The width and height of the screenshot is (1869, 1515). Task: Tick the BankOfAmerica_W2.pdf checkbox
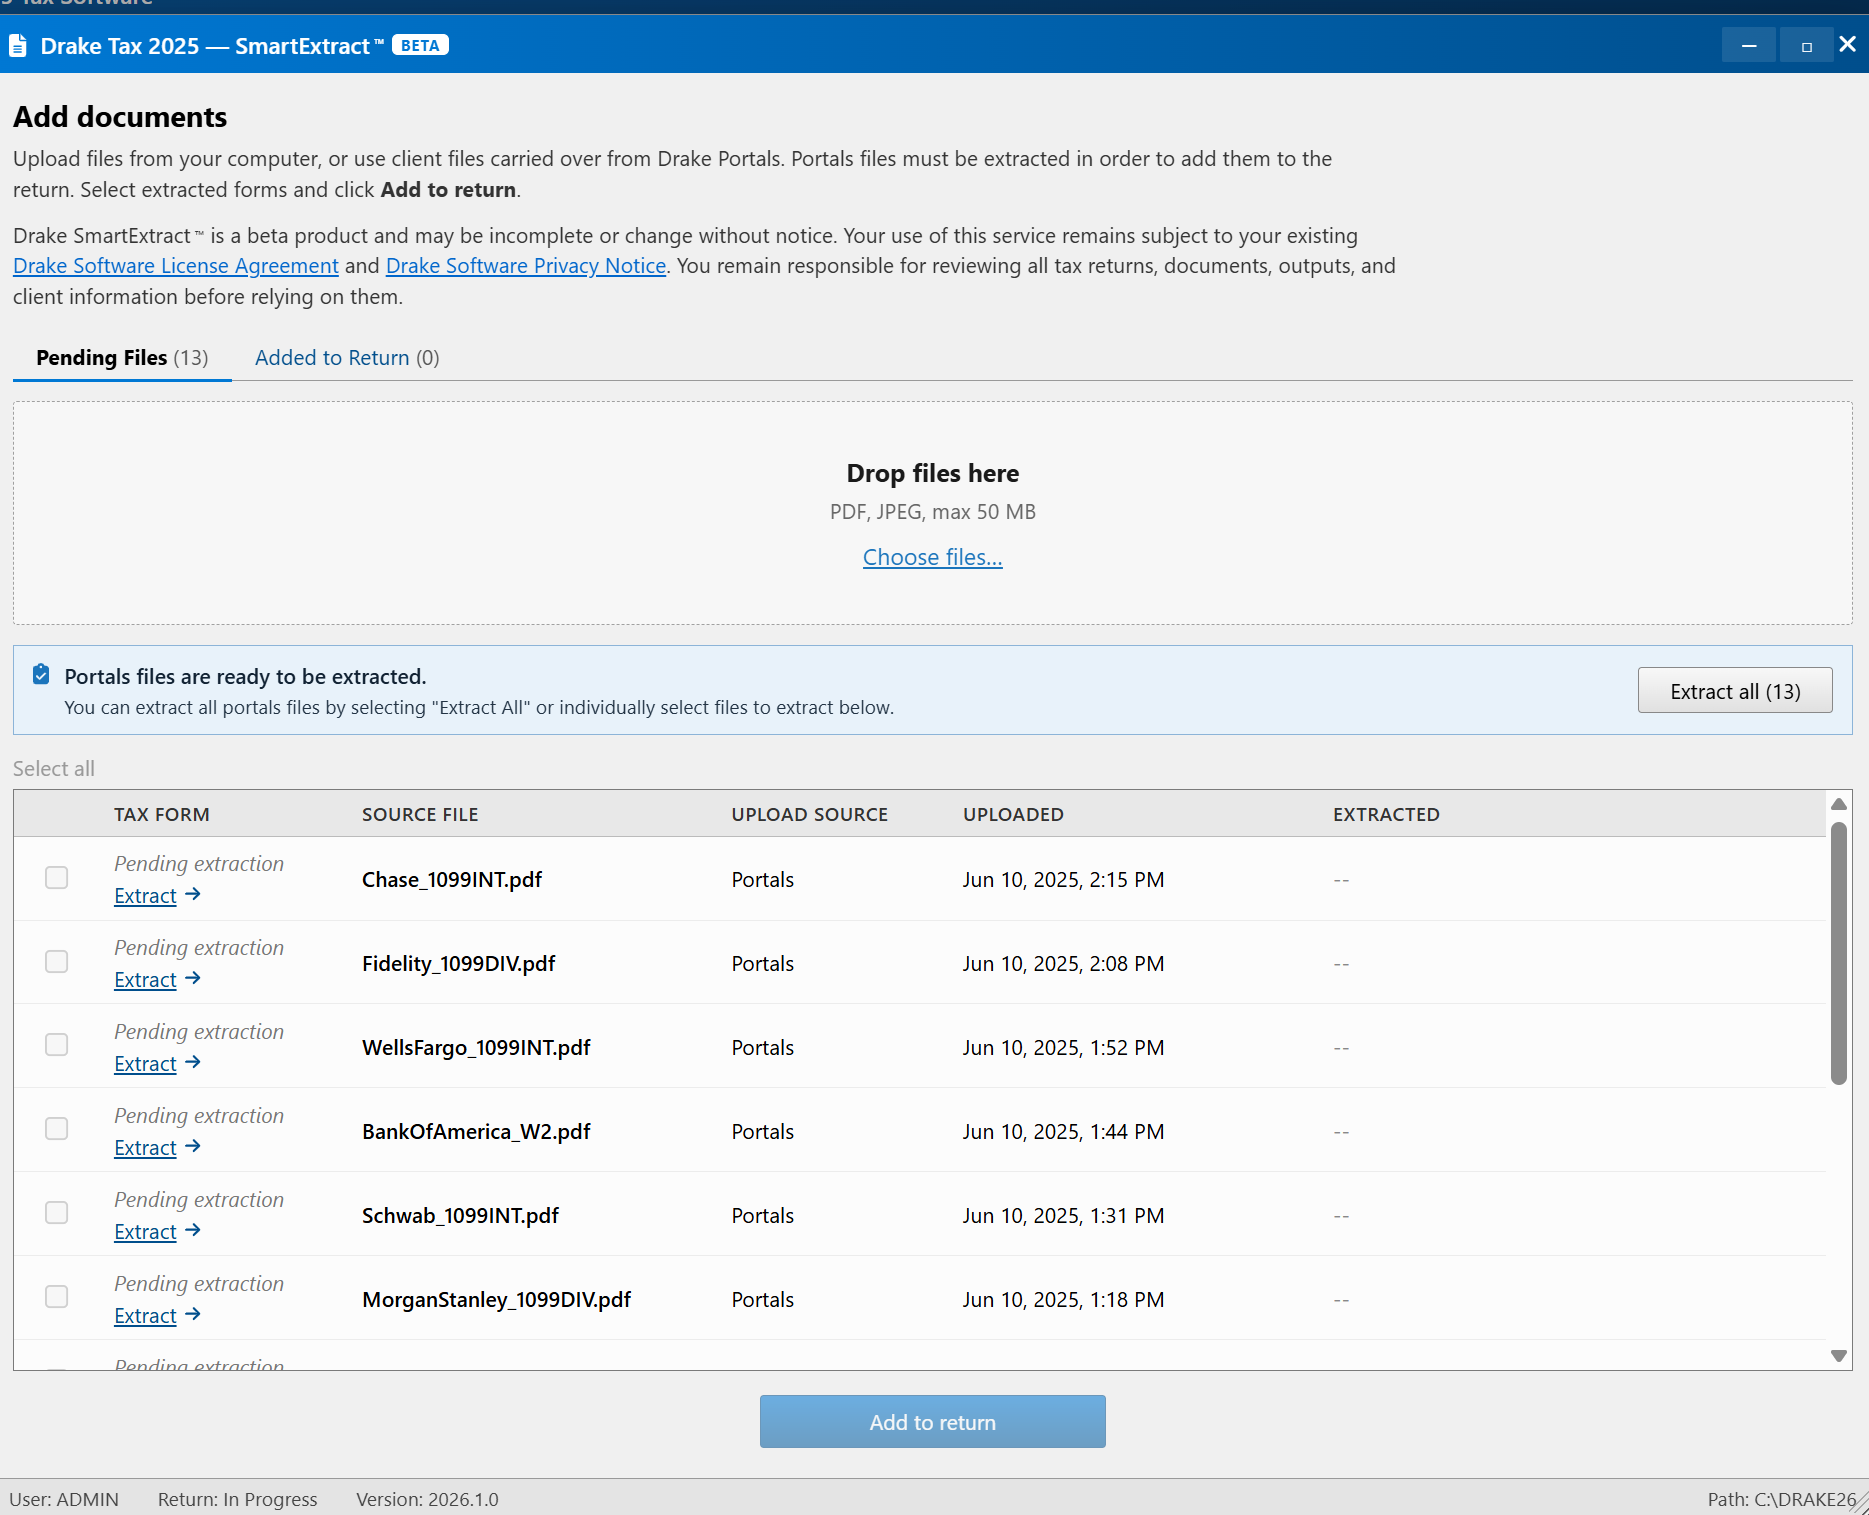[x=57, y=1129]
